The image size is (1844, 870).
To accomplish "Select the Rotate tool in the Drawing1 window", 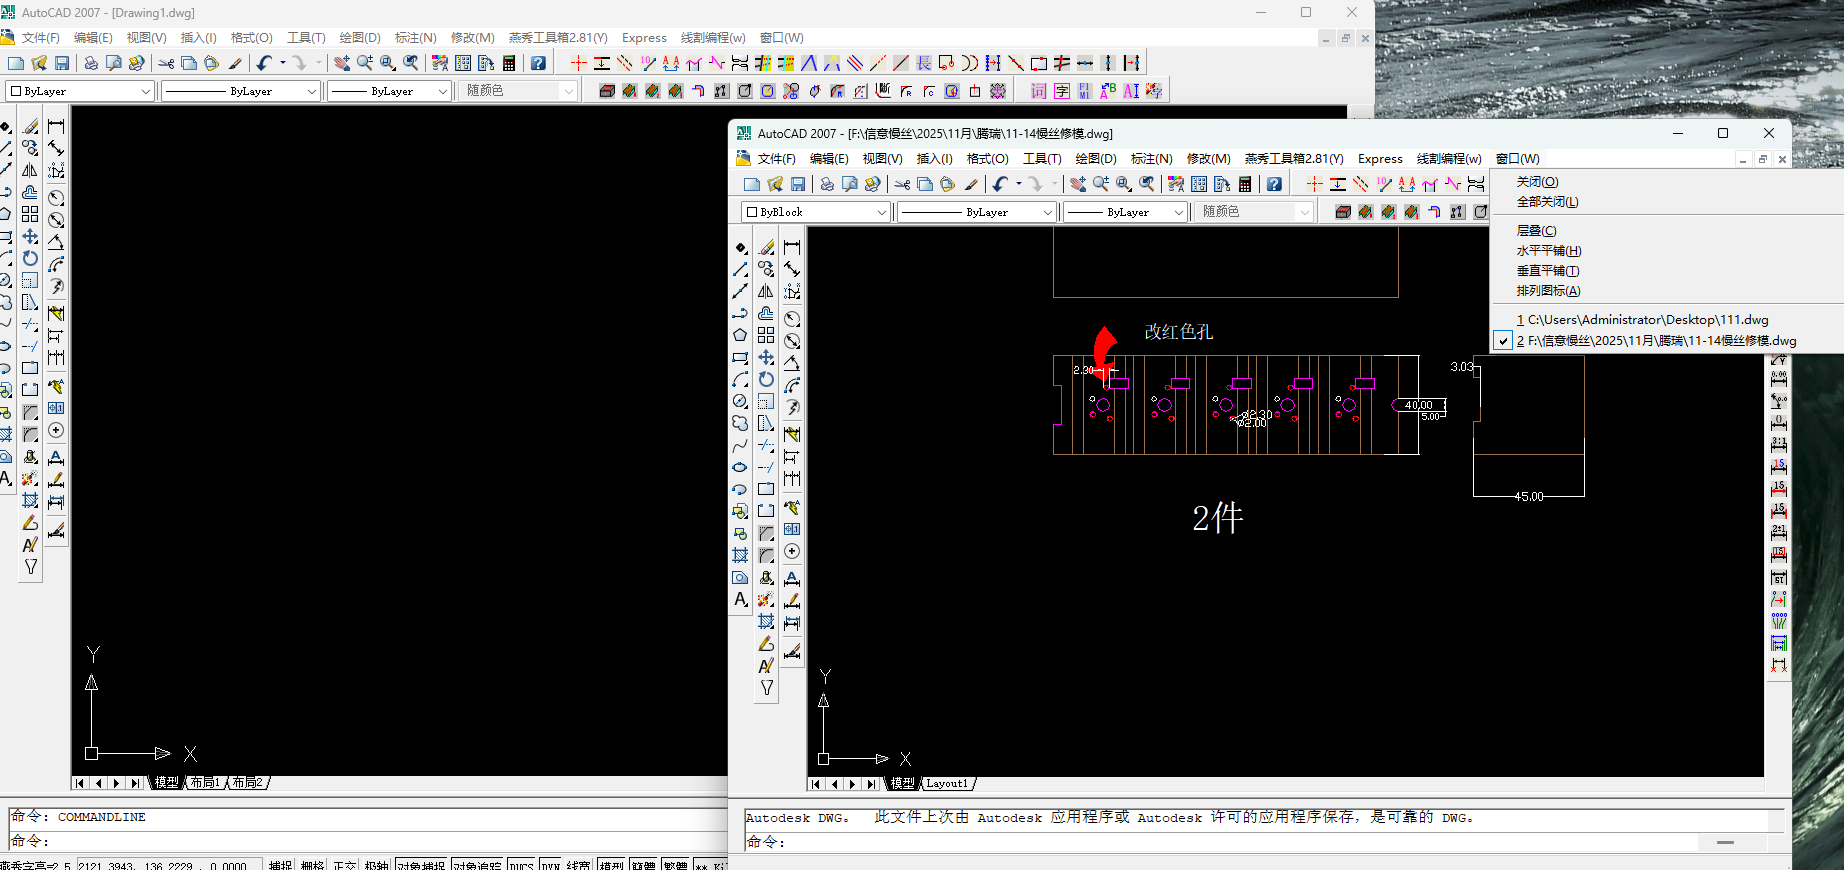I will [31, 258].
